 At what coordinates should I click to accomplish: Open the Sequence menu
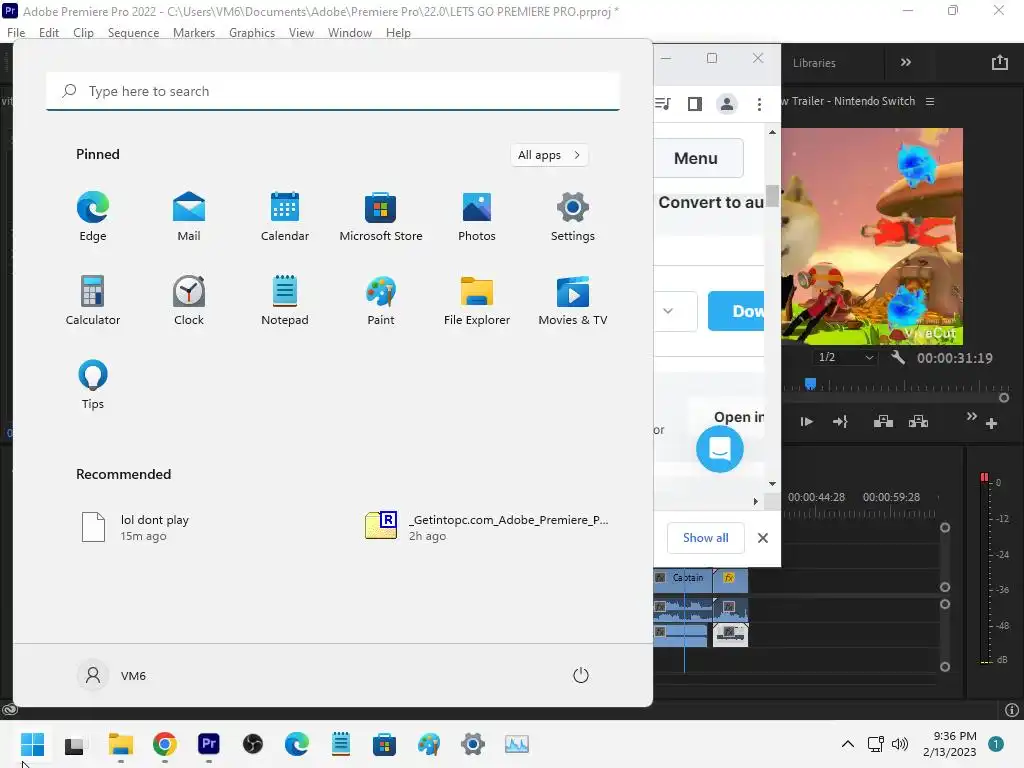click(133, 33)
